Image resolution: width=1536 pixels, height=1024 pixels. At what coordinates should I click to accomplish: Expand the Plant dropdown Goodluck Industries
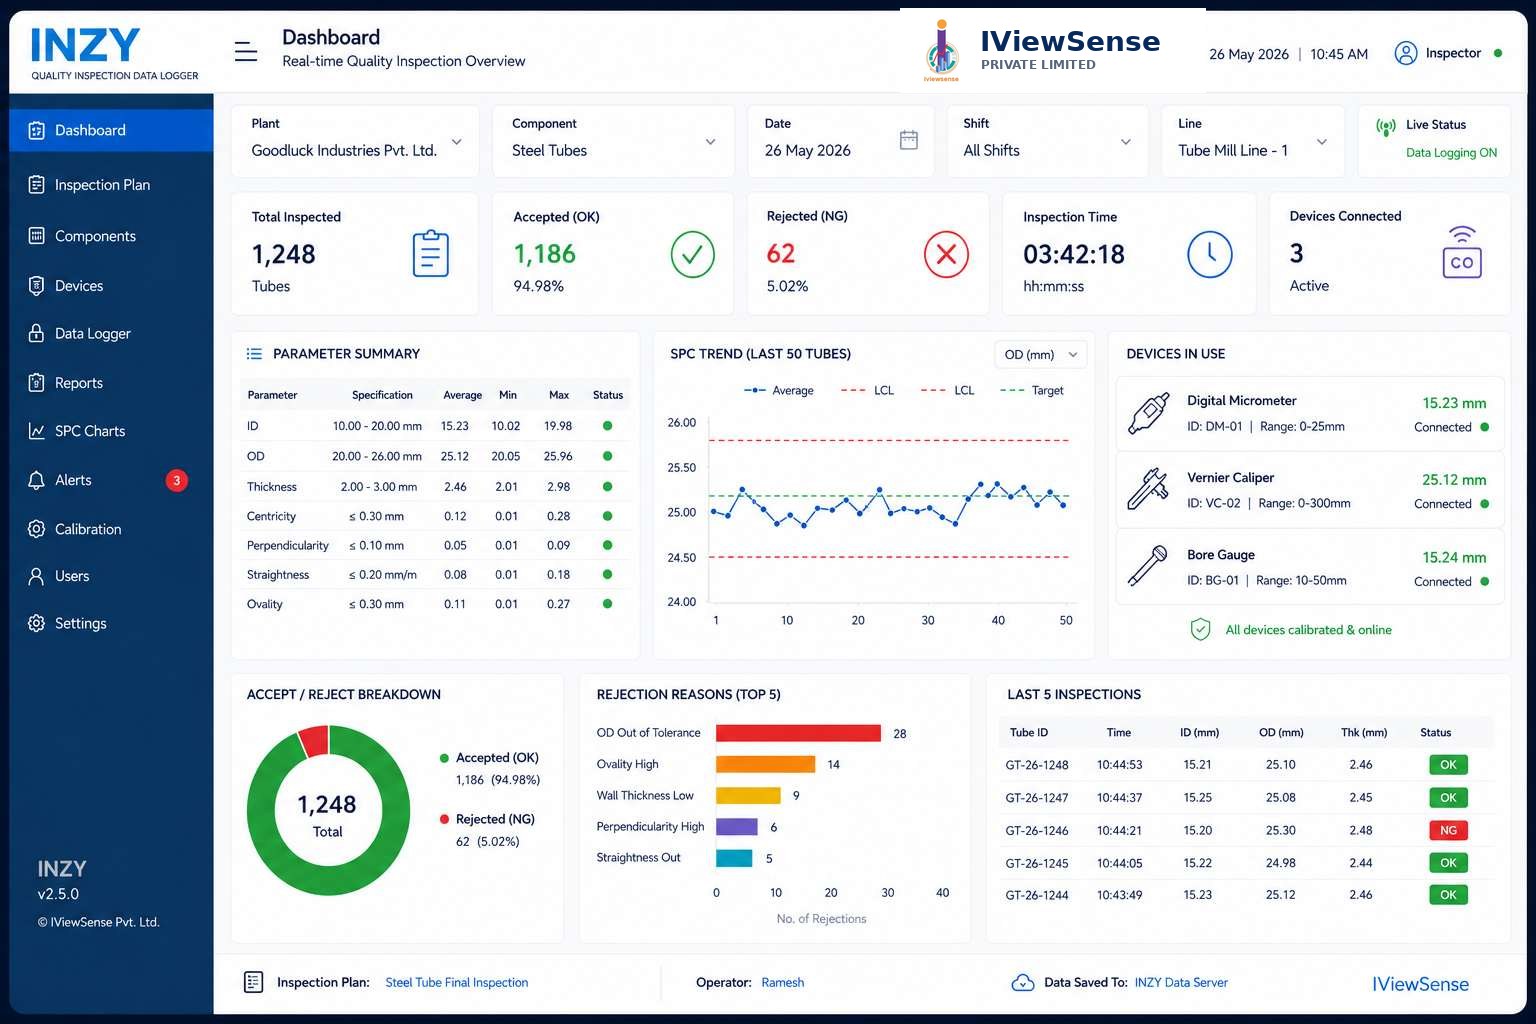click(x=355, y=141)
